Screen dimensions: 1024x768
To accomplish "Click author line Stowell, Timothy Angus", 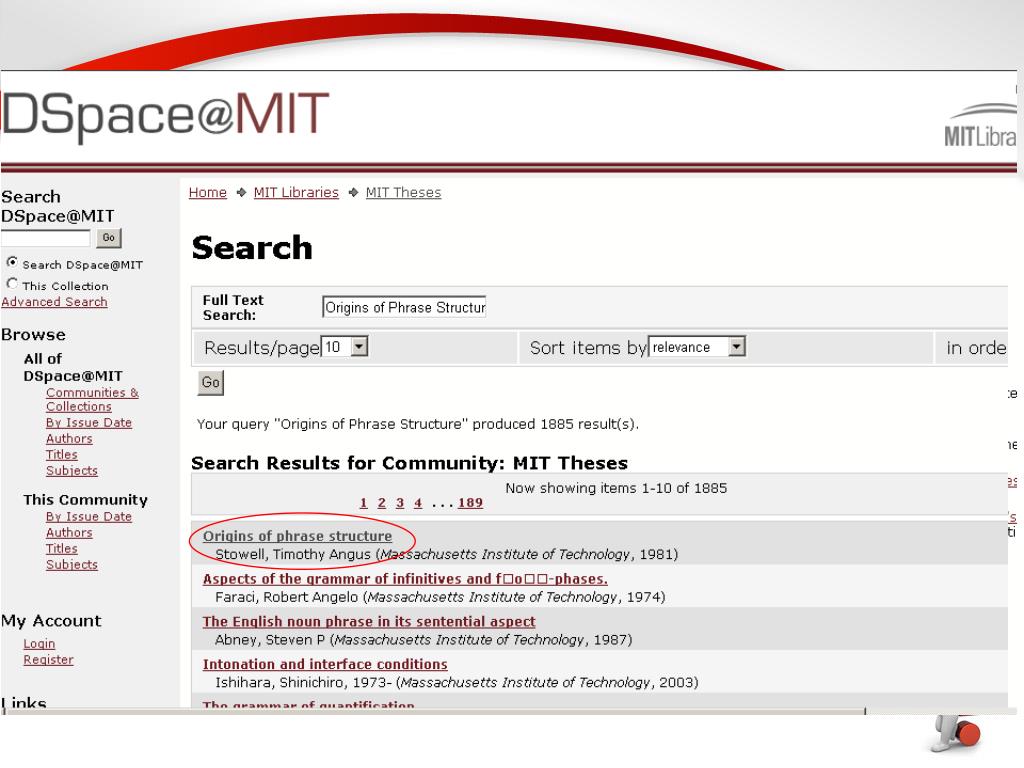I will tap(447, 554).
